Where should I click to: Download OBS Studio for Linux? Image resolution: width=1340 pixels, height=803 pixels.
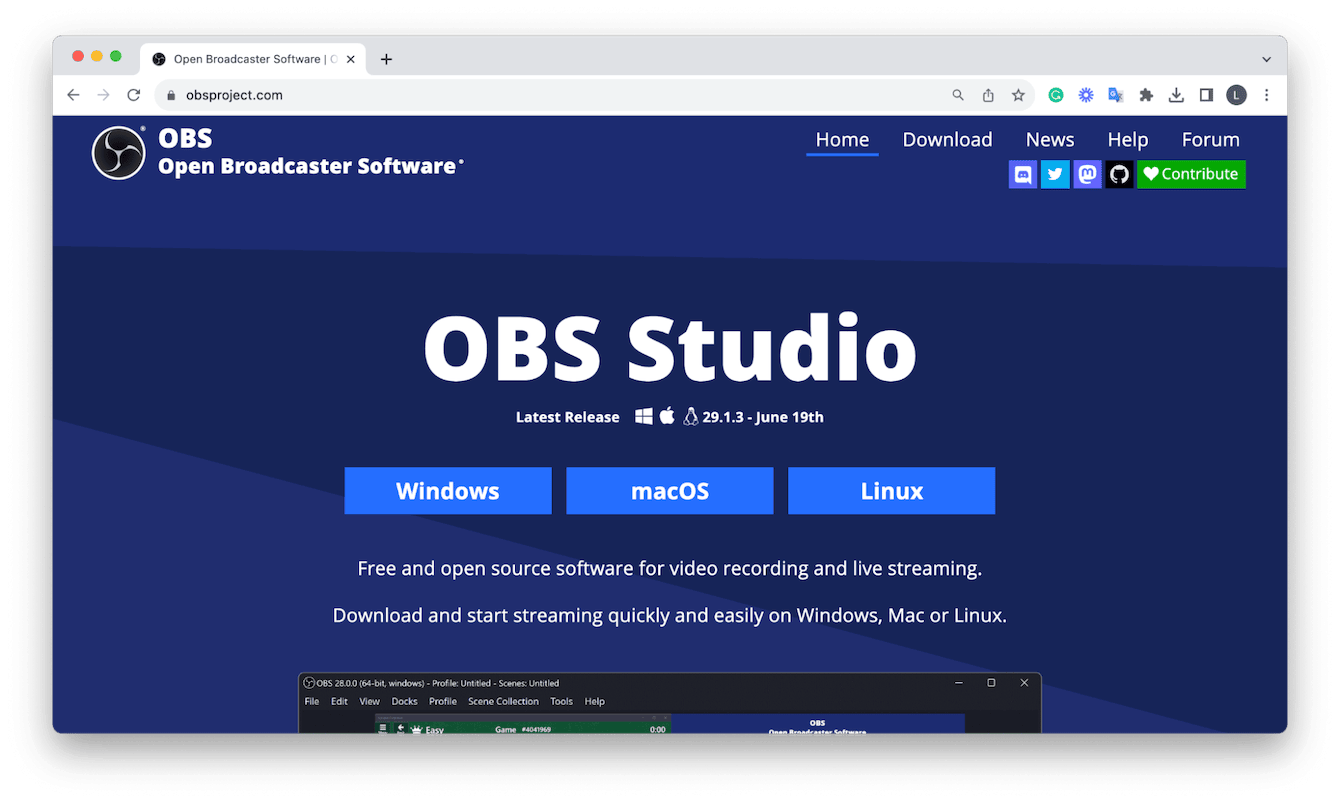pos(892,491)
